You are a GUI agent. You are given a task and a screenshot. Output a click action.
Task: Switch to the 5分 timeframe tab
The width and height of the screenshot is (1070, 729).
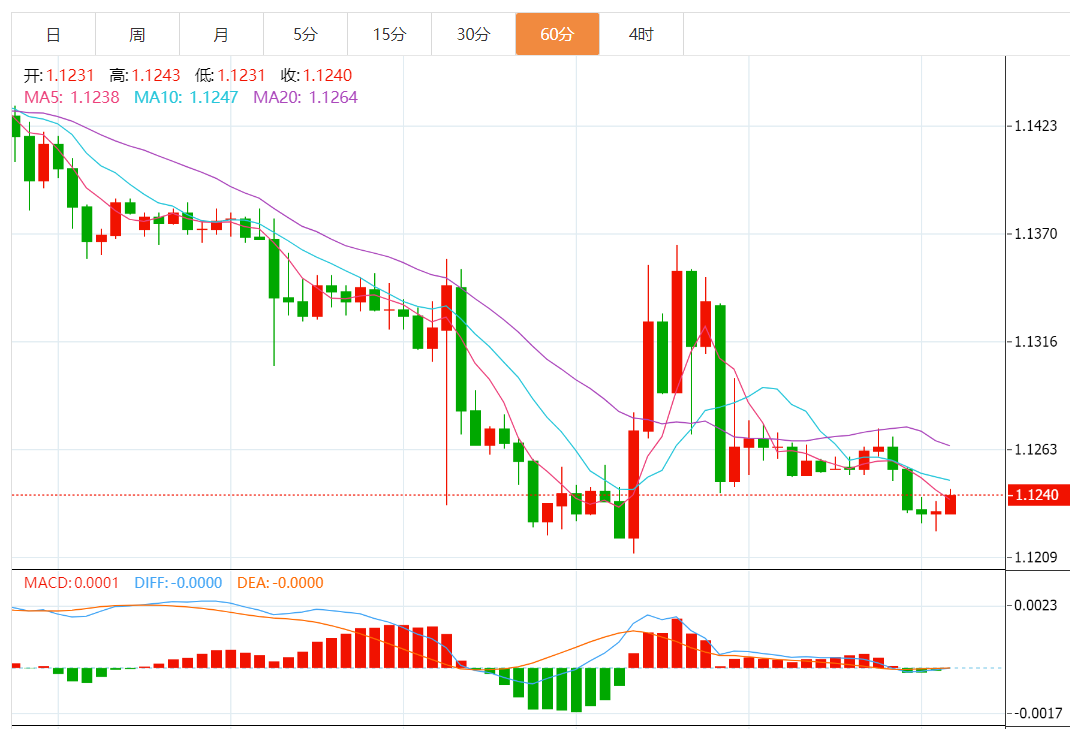[x=305, y=34]
